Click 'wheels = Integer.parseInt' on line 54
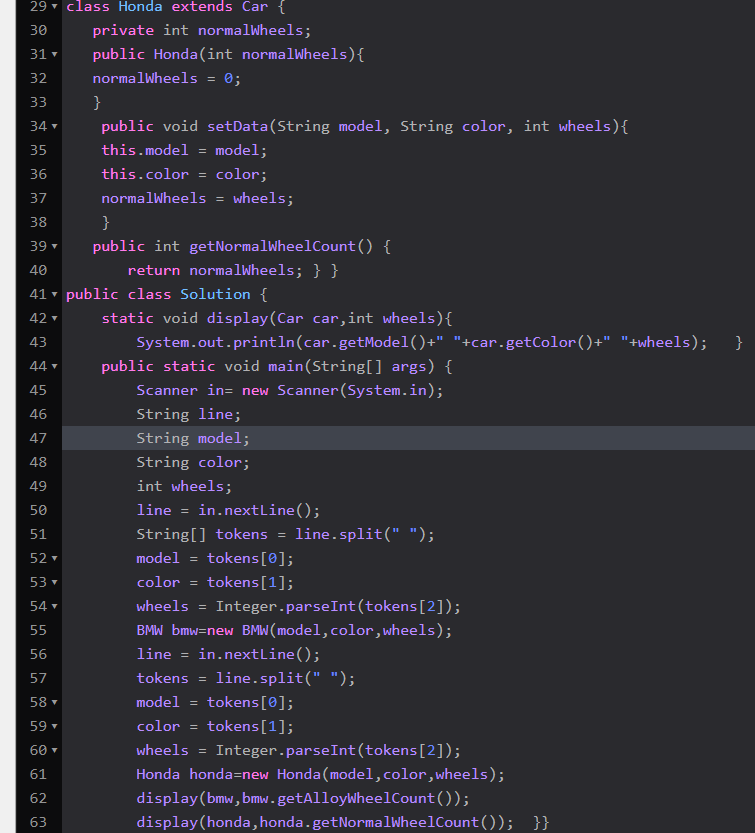755x833 pixels. pos(299,606)
